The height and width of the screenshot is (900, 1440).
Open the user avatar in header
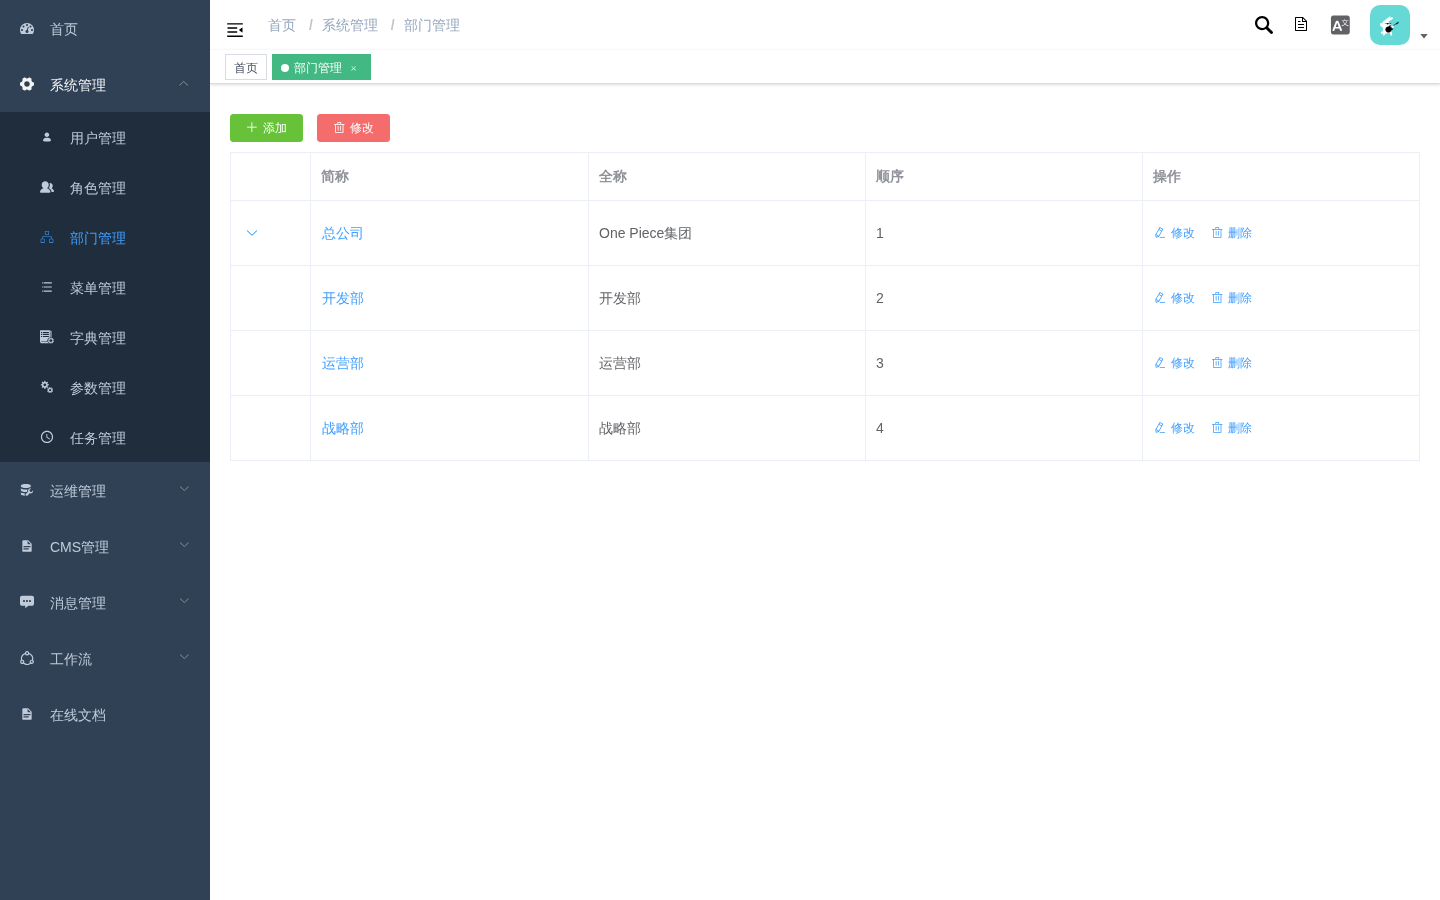point(1390,25)
